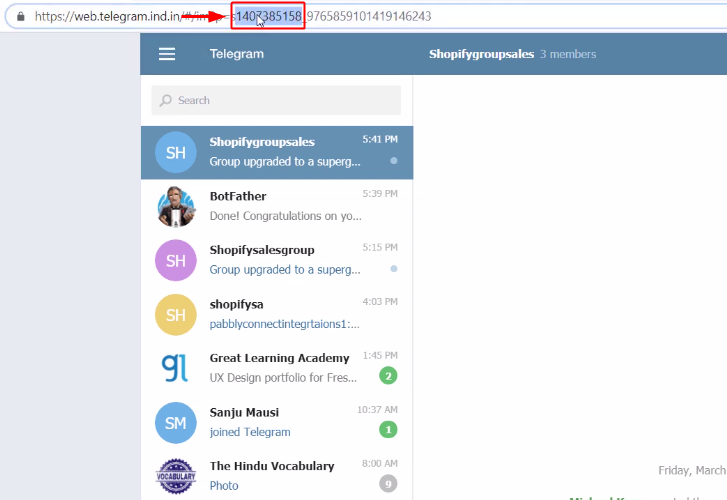
Task: Click 'Done! Congratulations on yo...' preview text
Action: 286,216
